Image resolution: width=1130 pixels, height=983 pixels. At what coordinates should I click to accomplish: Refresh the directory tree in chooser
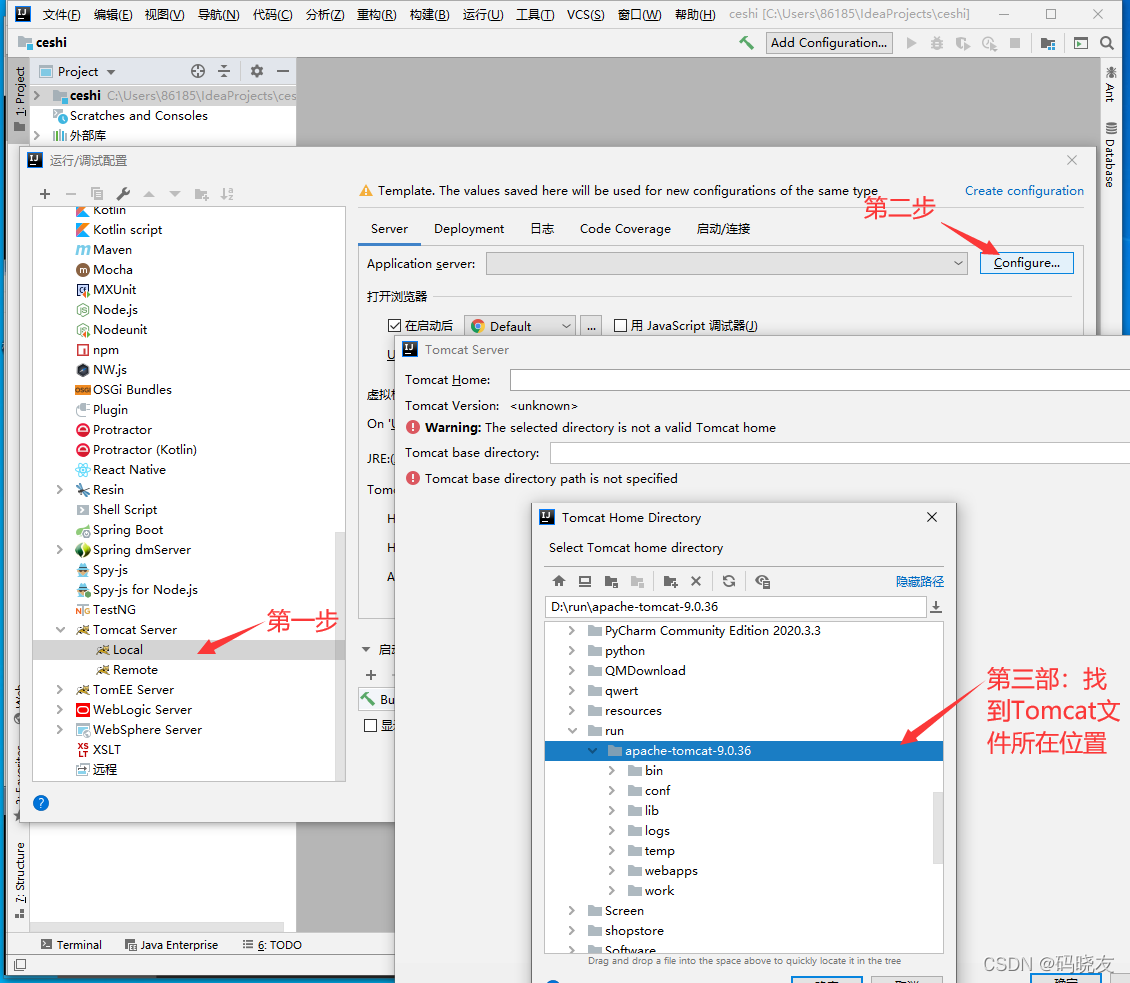click(729, 581)
